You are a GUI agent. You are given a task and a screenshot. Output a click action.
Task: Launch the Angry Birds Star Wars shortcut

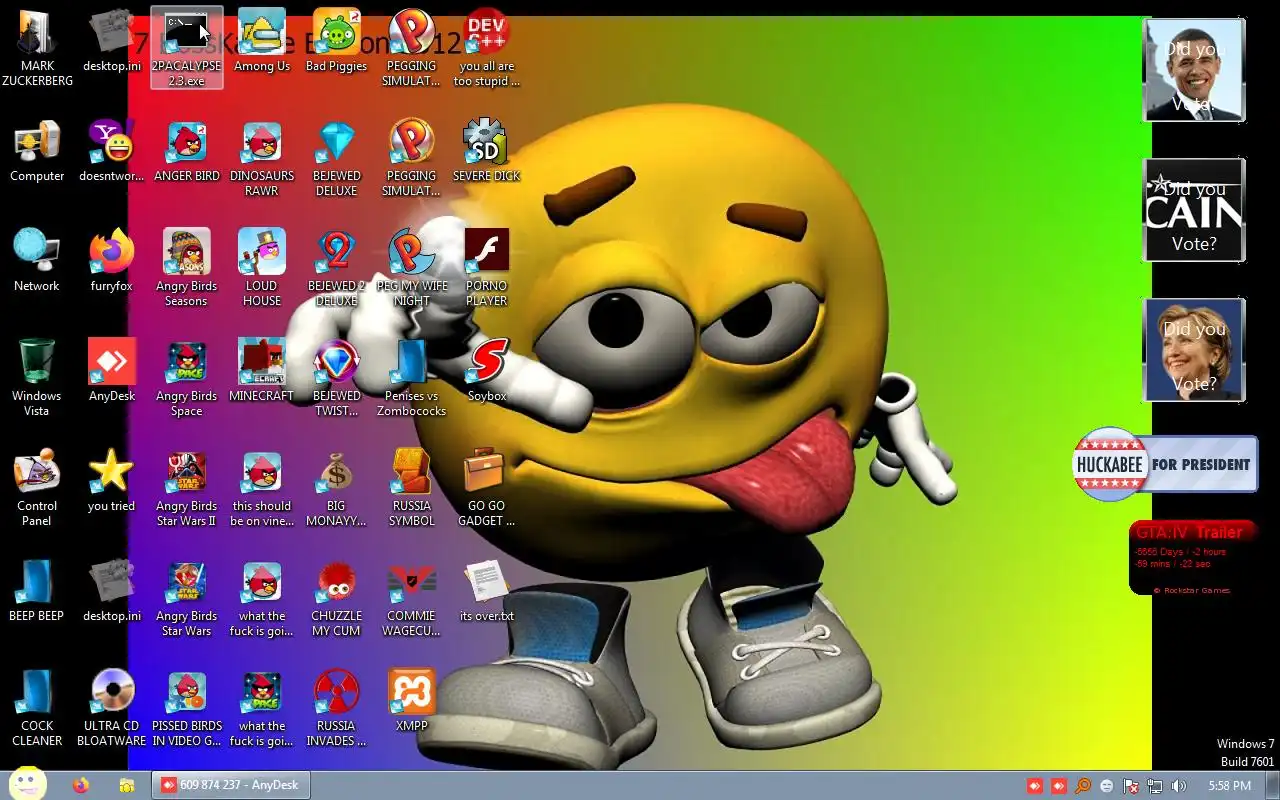[x=187, y=598]
